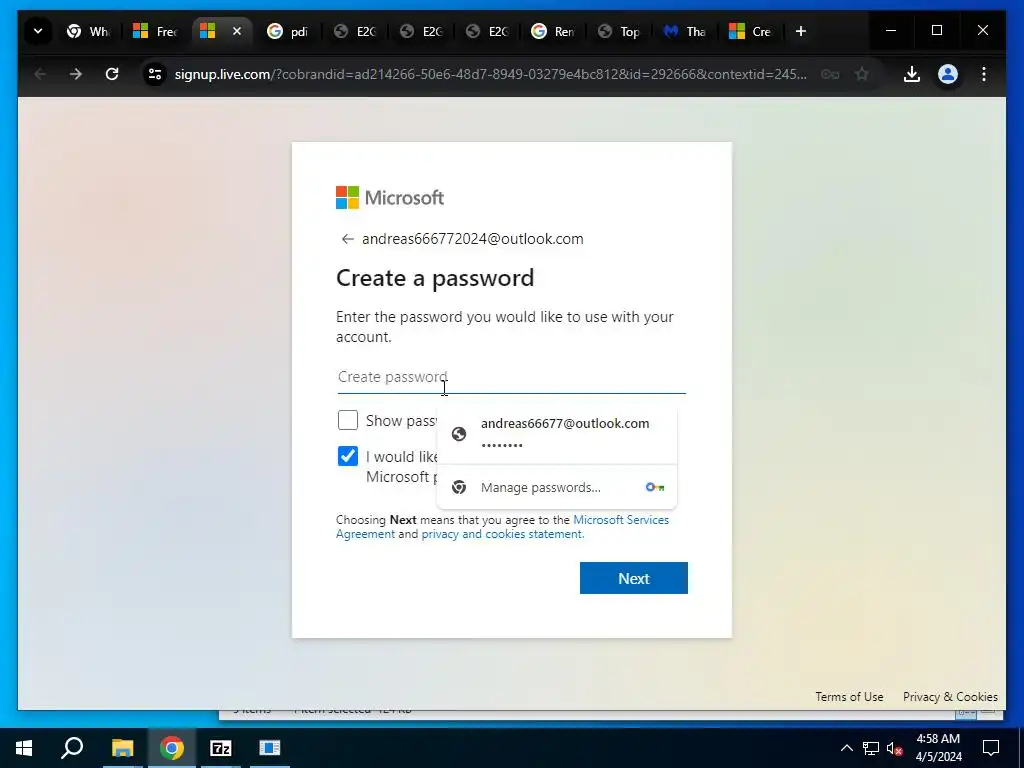Open Privacy & Cookies footer link
Viewport: 1024px width, 768px height.
[950, 697]
